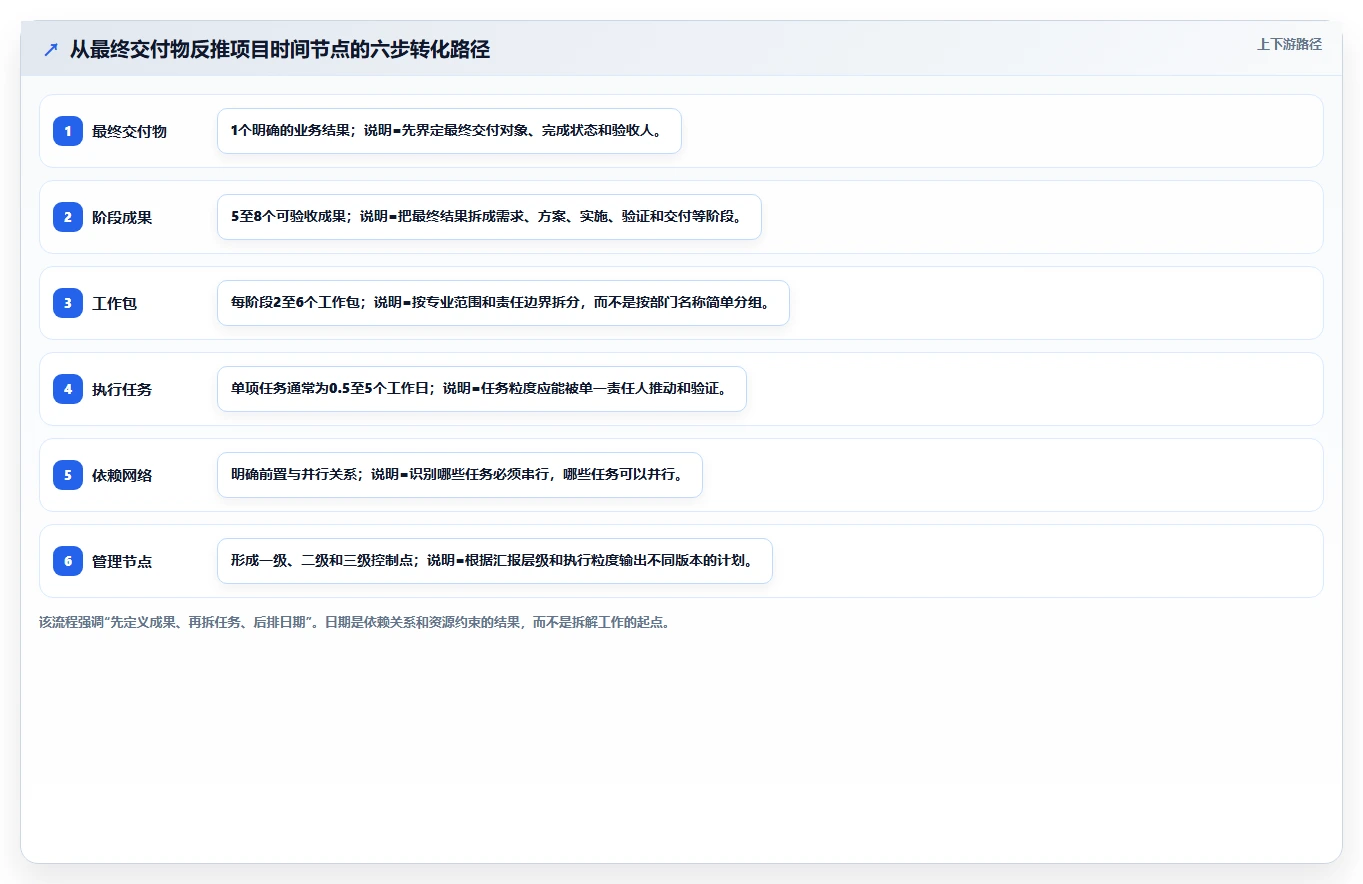1363x884 pixels.
Task: Select the step 4 number badge
Action: 68,389
